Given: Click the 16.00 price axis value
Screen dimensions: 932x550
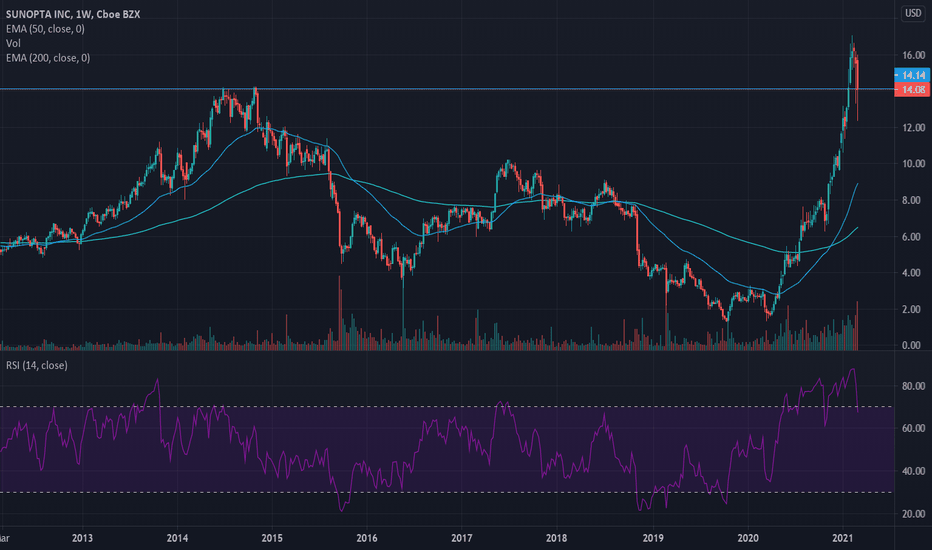Looking at the screenshot, I should click(x=913, y=55).
